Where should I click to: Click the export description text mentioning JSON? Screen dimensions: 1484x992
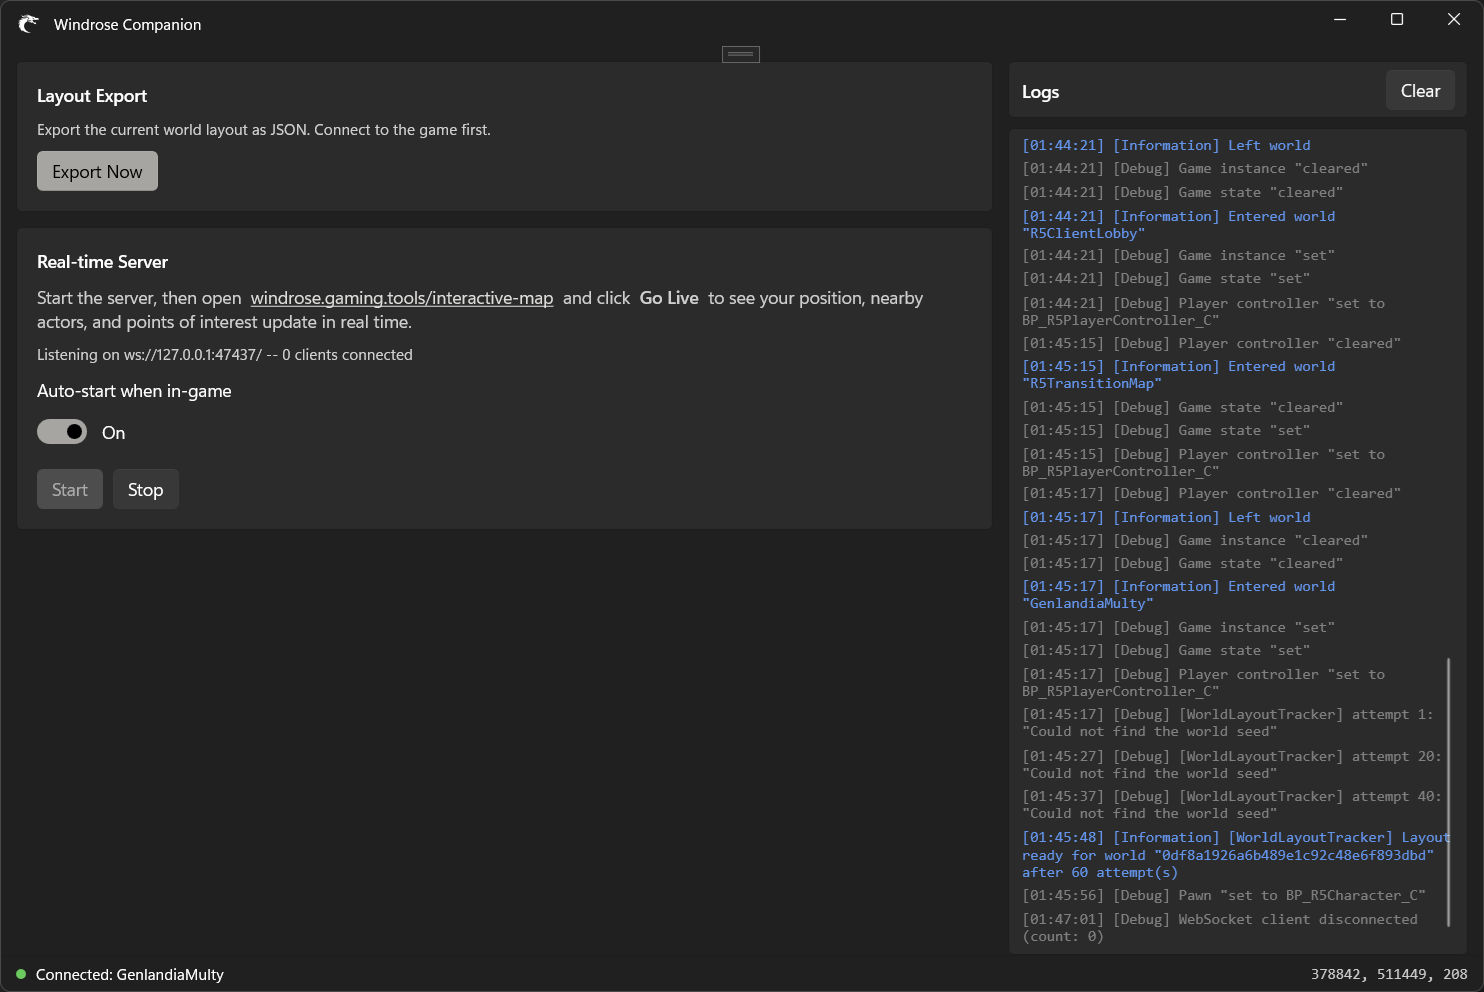(264, 130)
